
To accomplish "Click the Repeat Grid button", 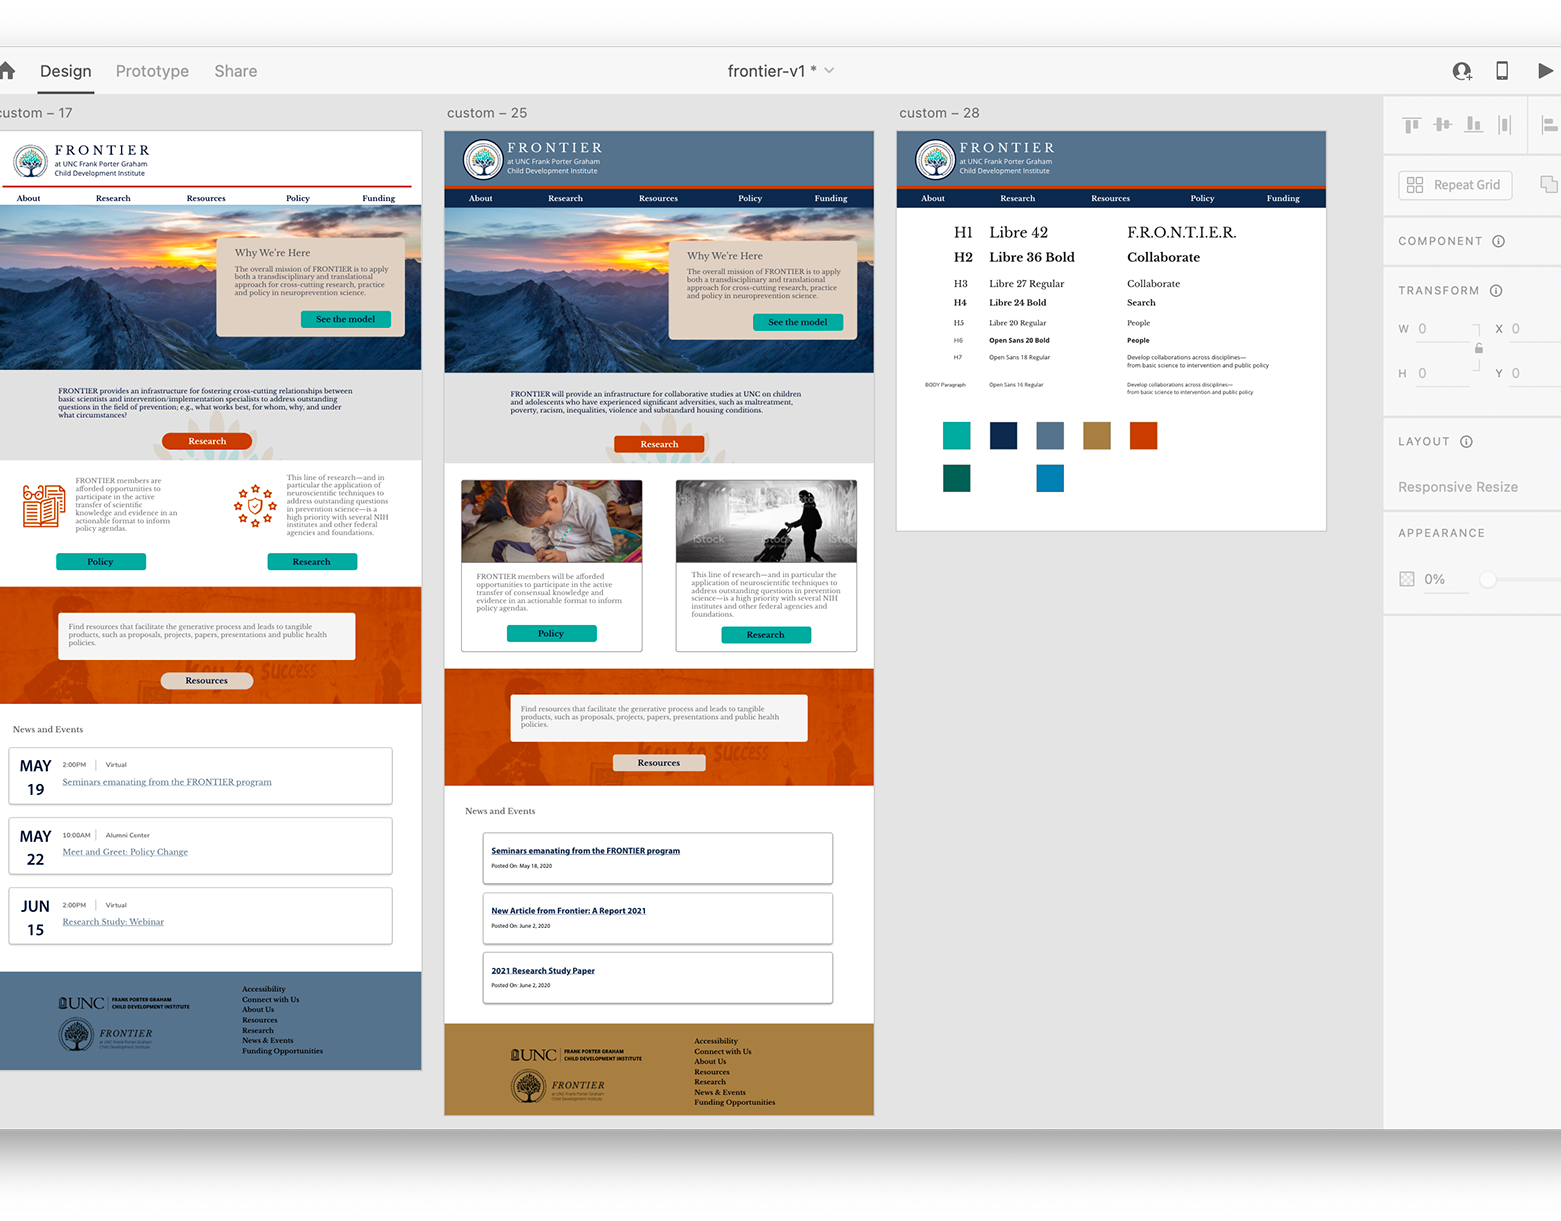I will pos(1455,185).
